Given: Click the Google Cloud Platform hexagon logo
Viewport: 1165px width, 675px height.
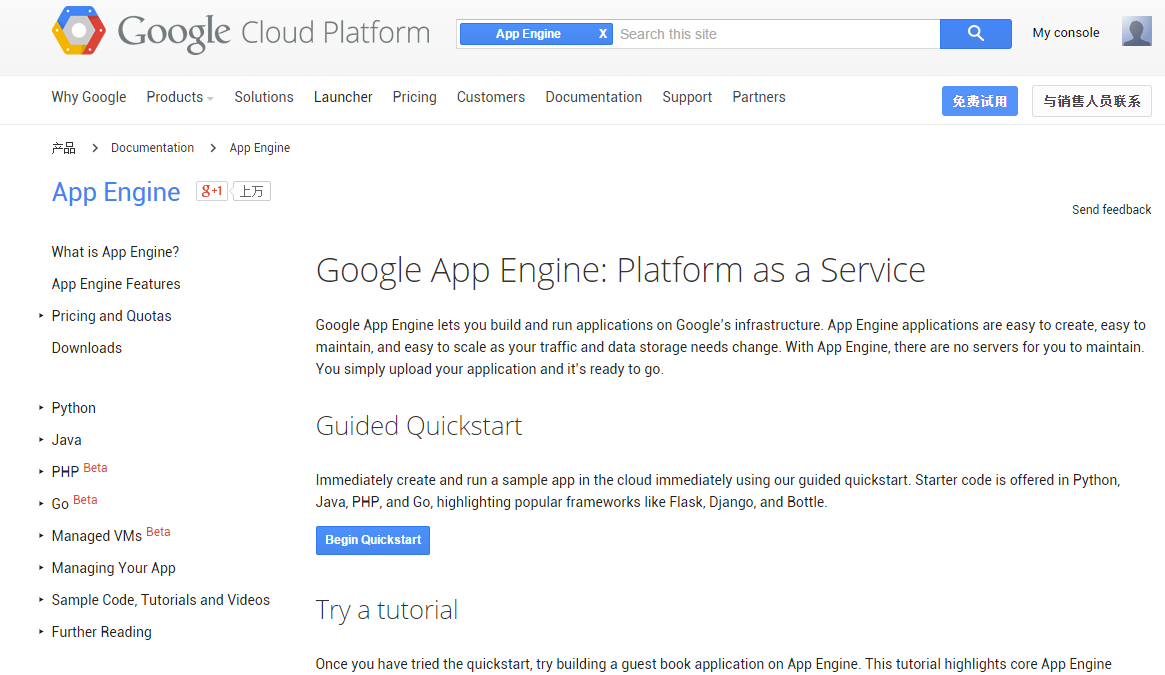Looking at the screenshot, I should tap(78, 31).
